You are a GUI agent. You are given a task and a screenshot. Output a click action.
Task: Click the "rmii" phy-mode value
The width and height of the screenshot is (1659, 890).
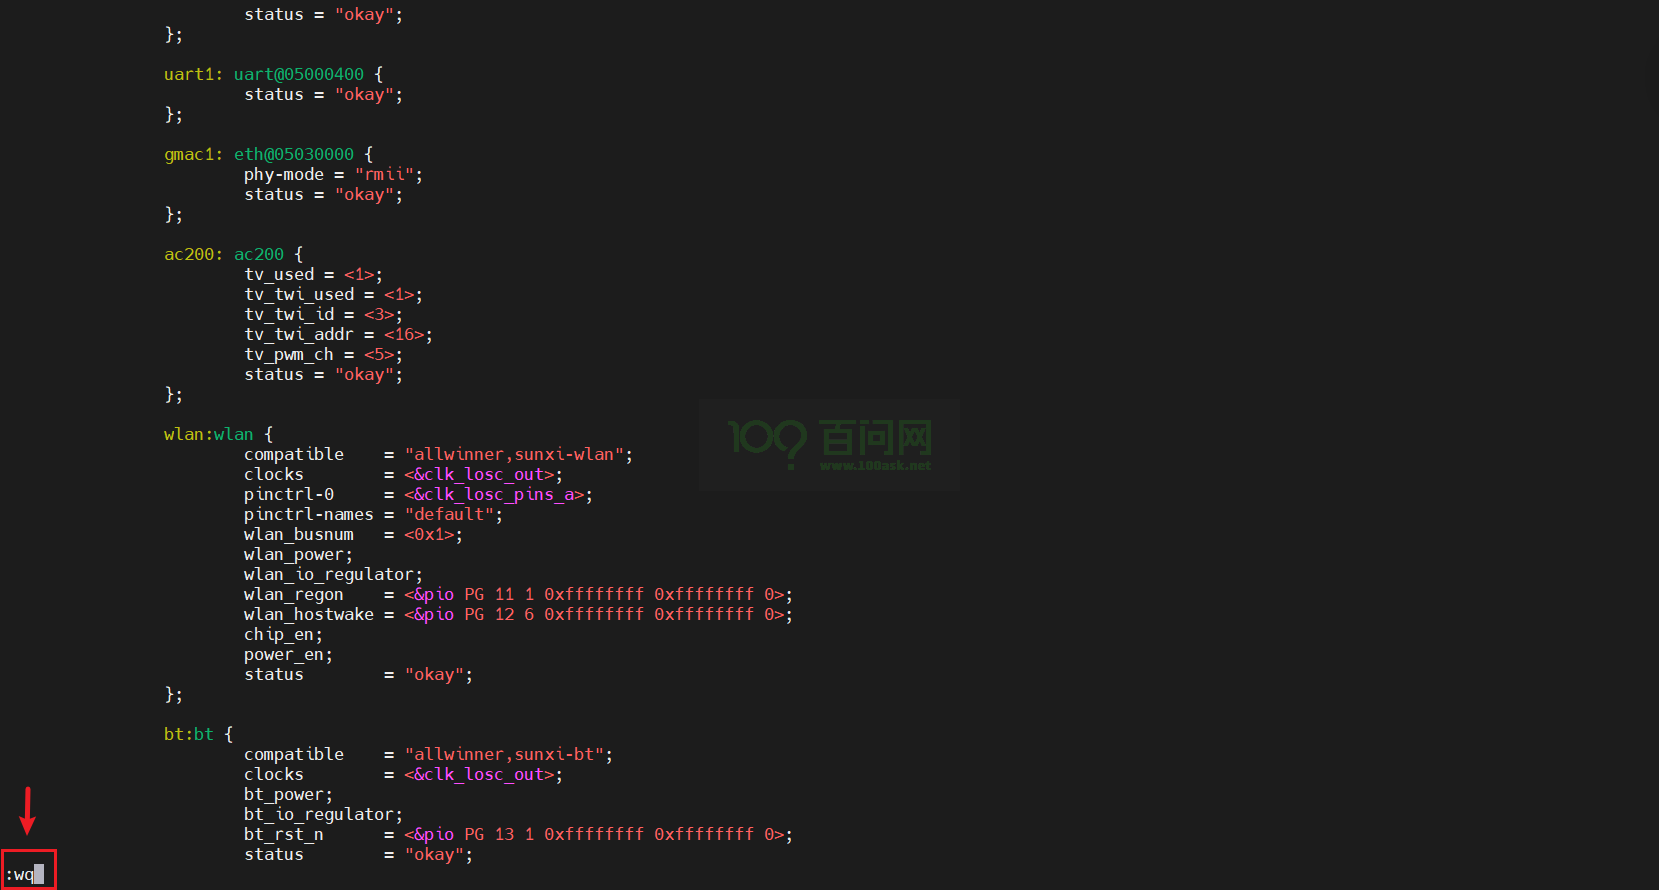[x=384, y=174]
